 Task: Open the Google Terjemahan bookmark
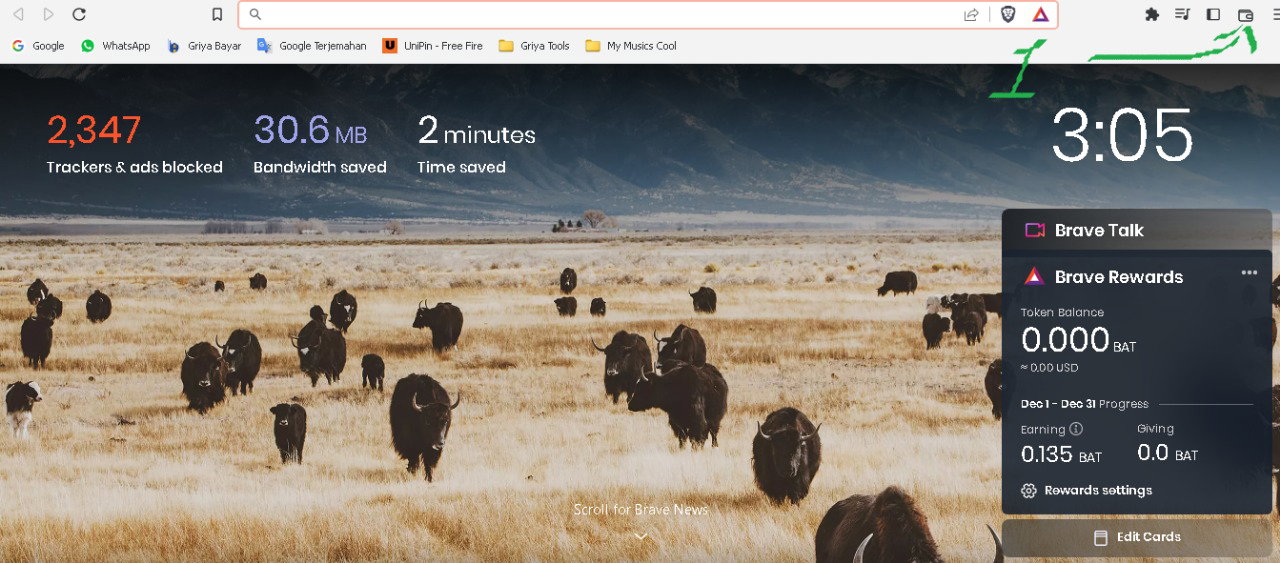click(312, 46)
